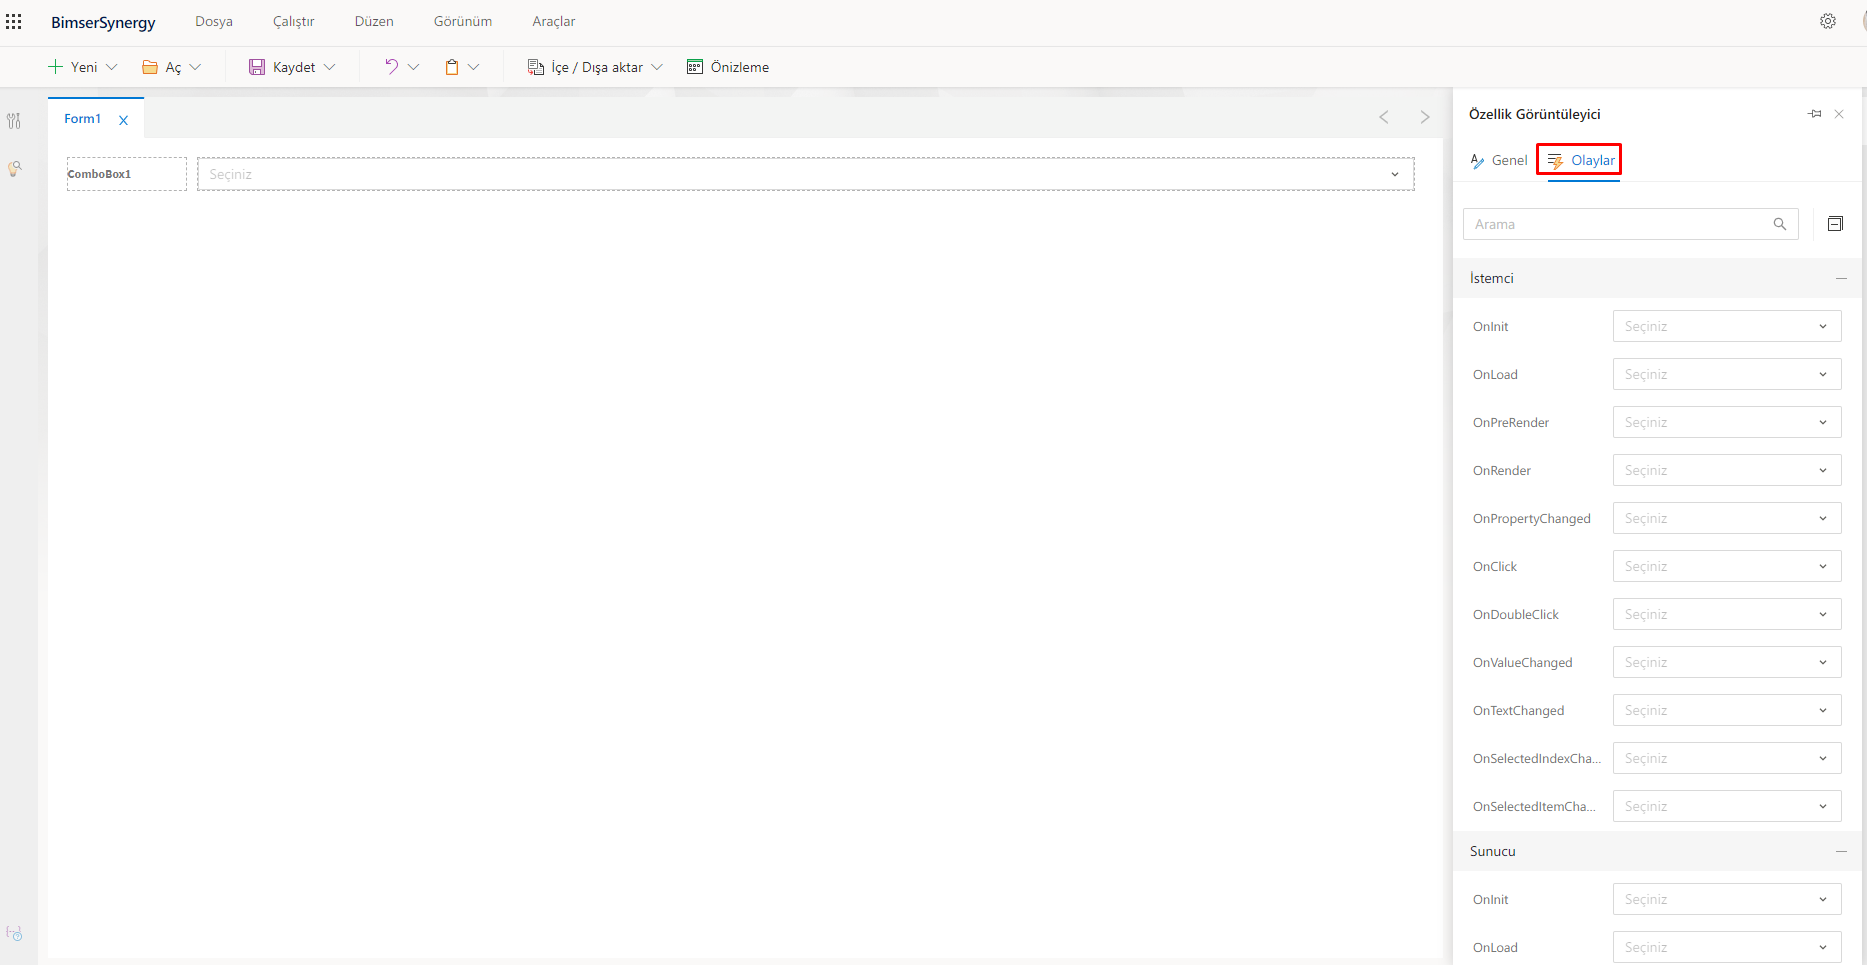The height and width of the screenshot is (965, 1867).
Task: Click the lightbulb icon in left sidebar
Action: 14,169
